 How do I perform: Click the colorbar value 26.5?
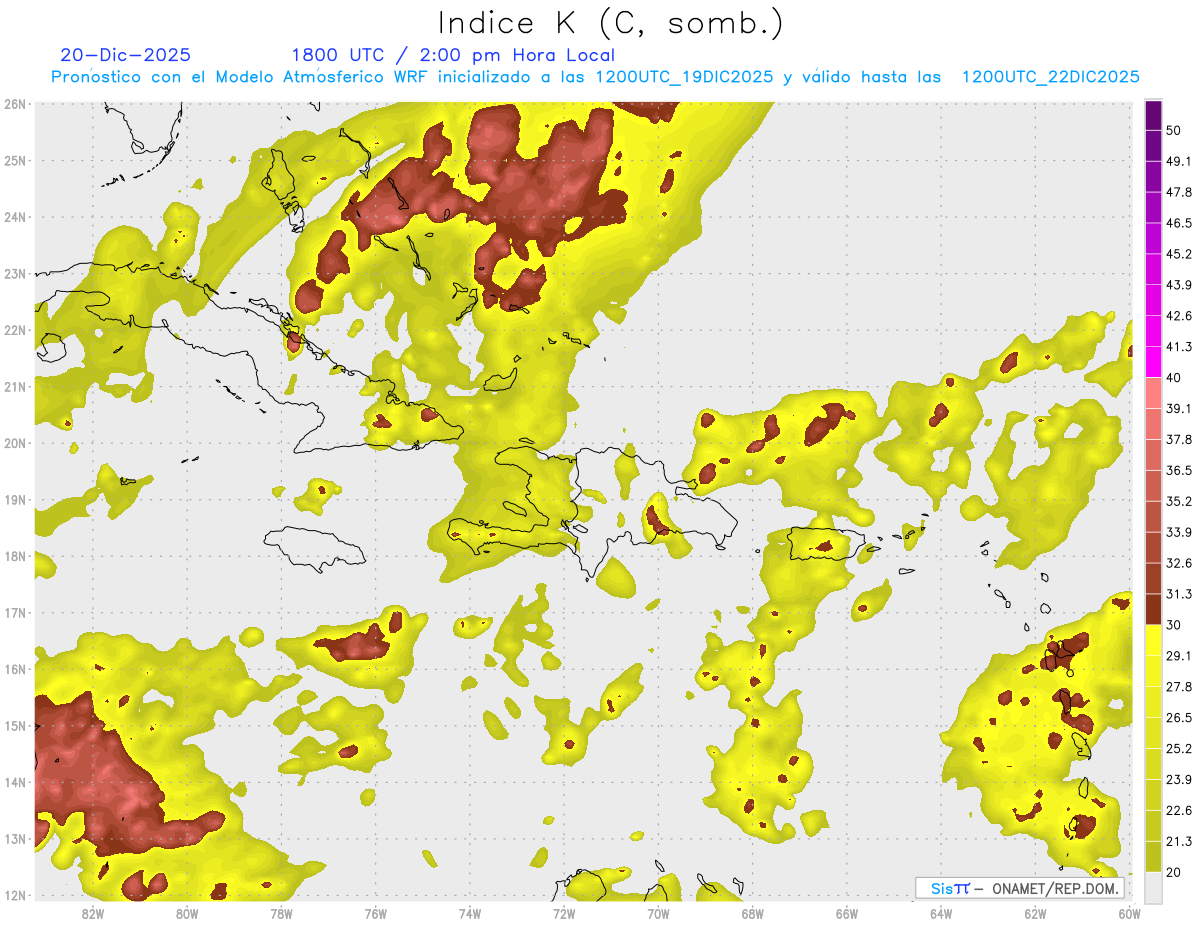pos(1178,718)
